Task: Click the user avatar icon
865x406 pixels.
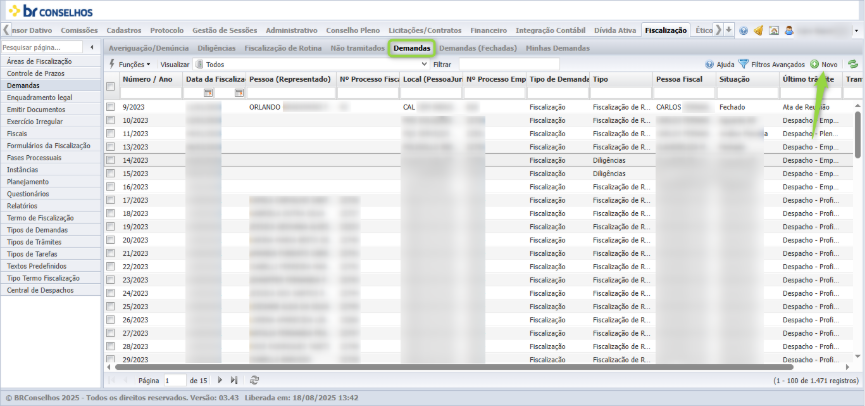Action: [789, 30]
